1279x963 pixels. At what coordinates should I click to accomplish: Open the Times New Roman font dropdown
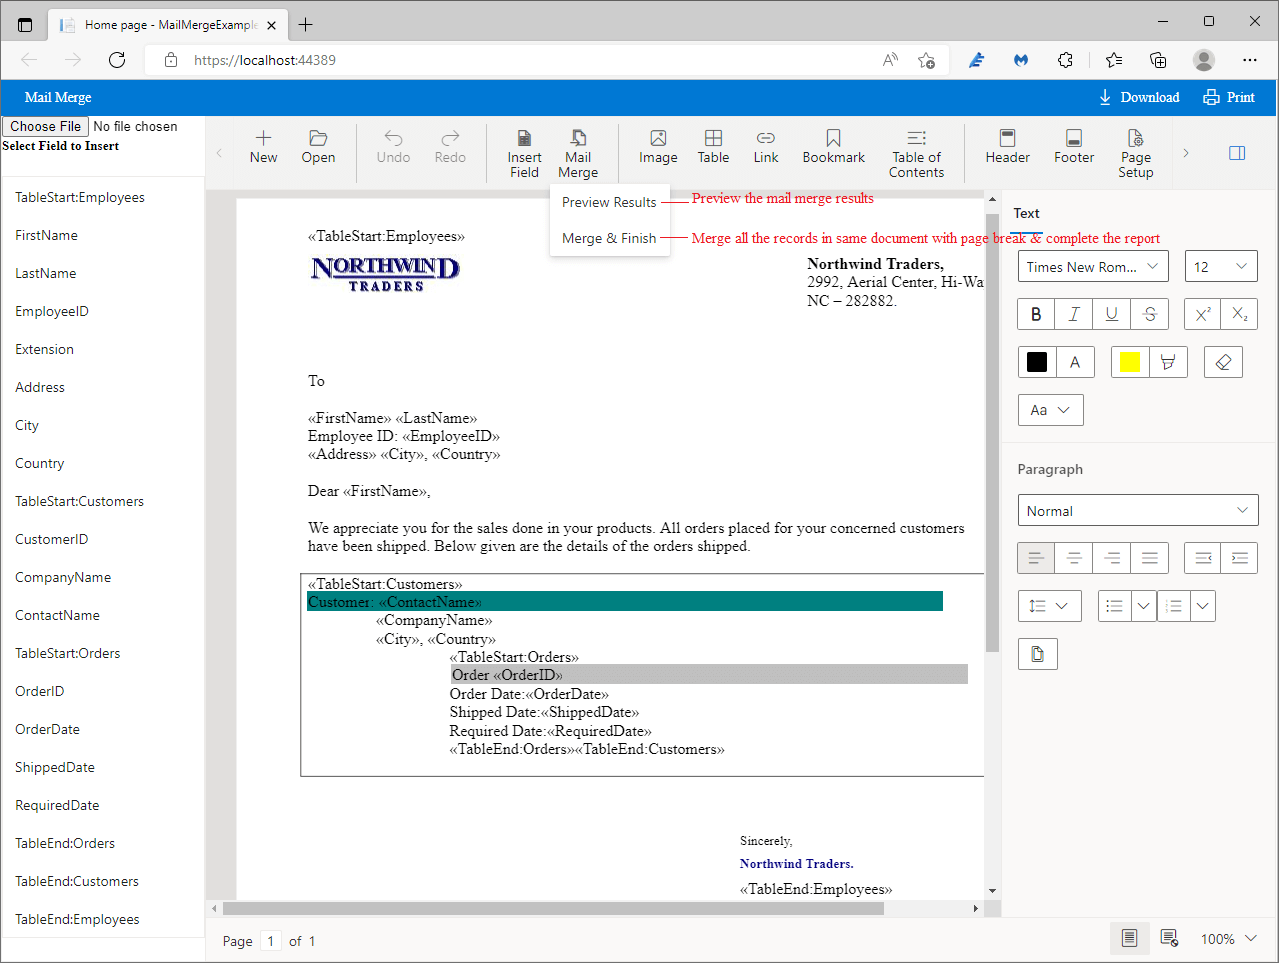(x=1092, y=266)
